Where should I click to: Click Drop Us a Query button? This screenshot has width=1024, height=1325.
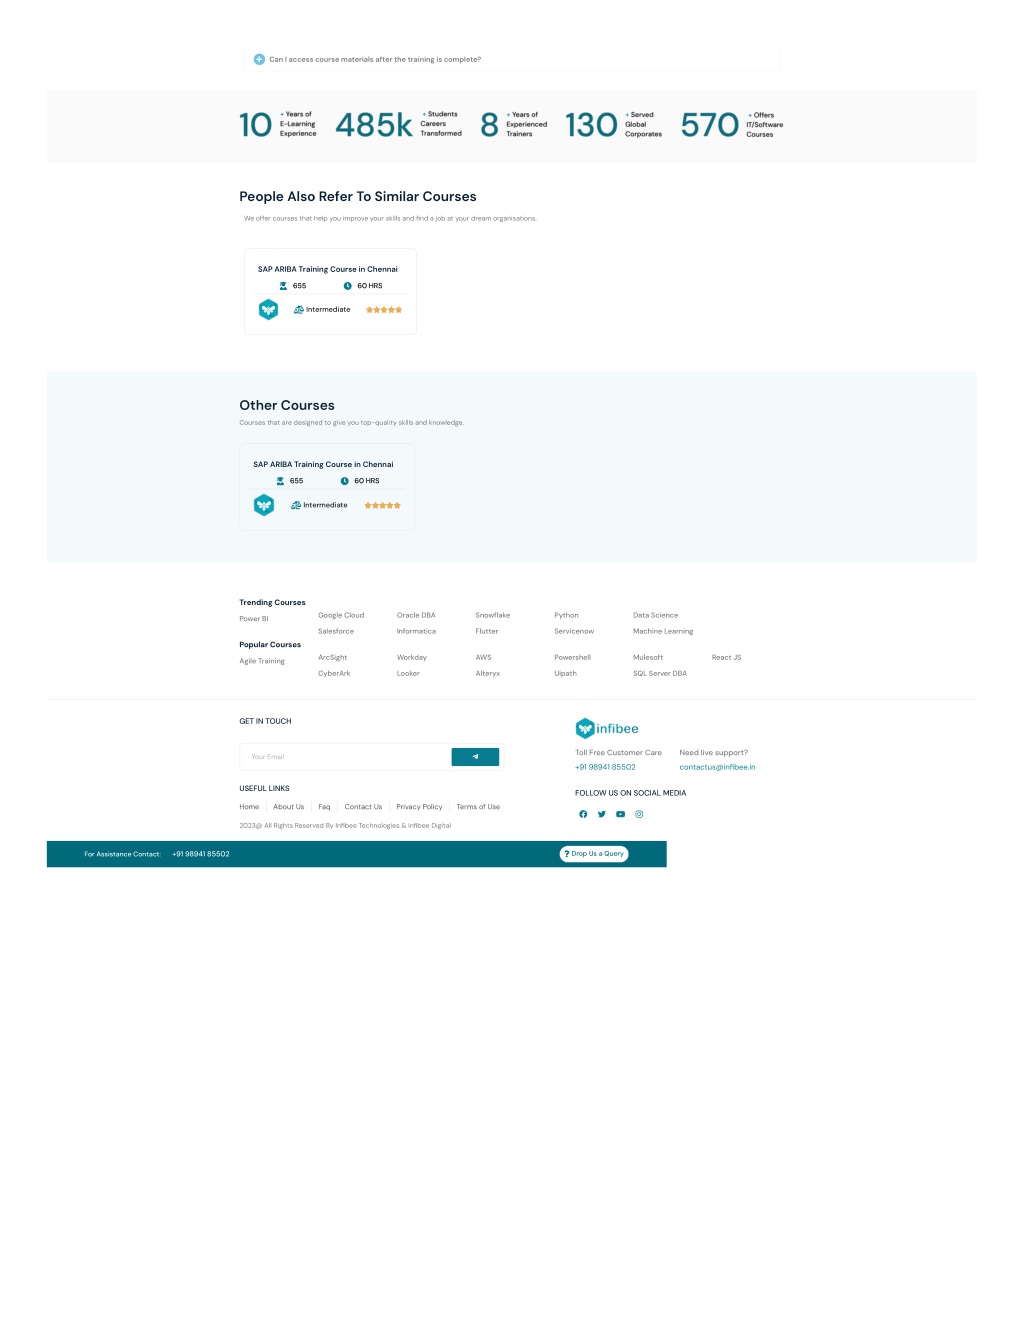click(x=594, y=854)
